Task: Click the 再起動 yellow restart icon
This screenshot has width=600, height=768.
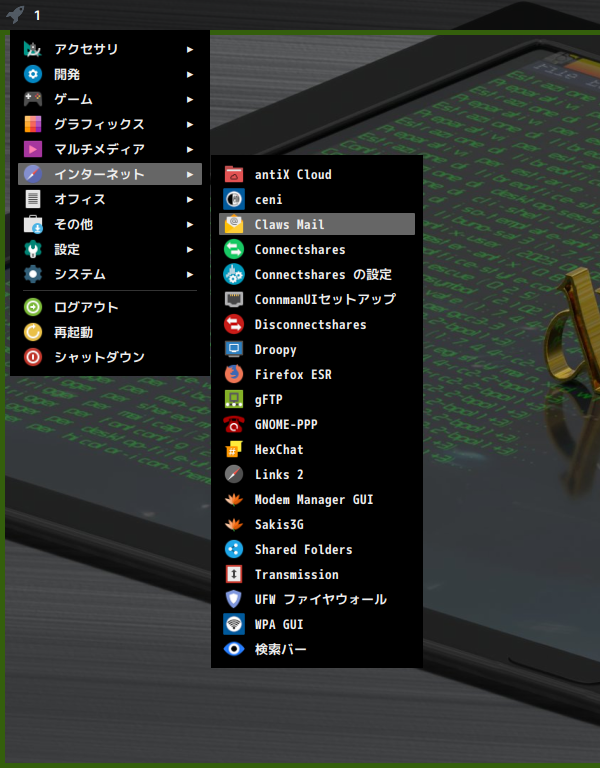Action: pyautogui.click(x=33, y=332)
